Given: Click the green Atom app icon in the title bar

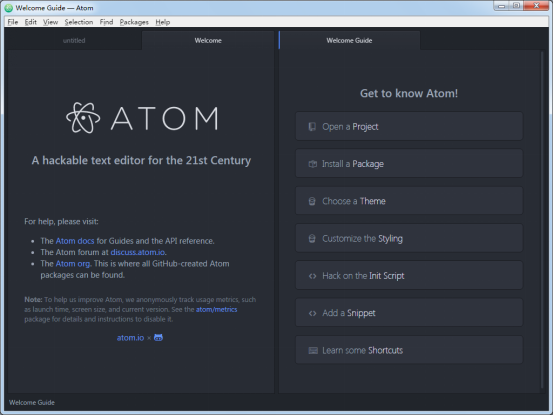Looking at the screenshot, I should pos(9,8).
